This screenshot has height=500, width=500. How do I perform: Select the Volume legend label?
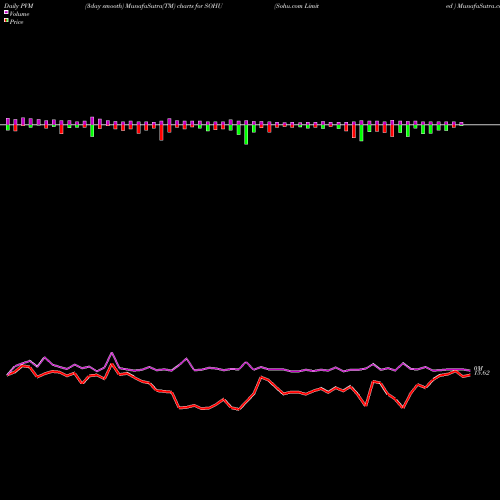coord(19,14)
